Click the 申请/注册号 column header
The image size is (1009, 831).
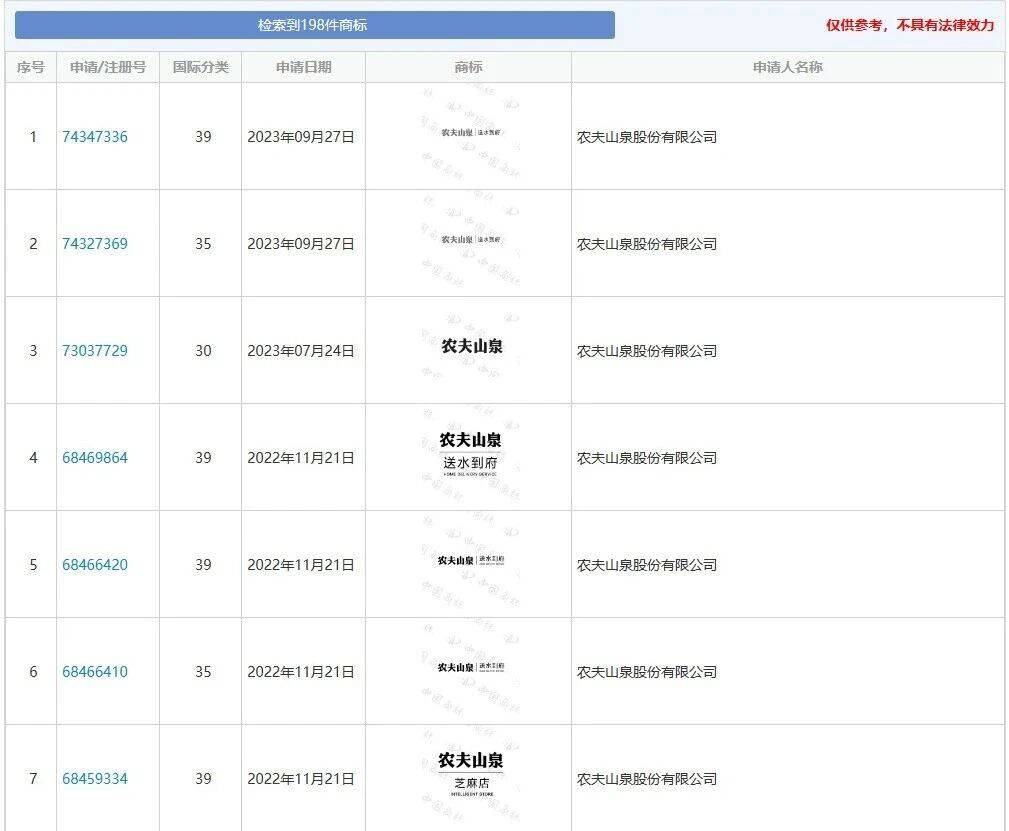tap(107, 67)
